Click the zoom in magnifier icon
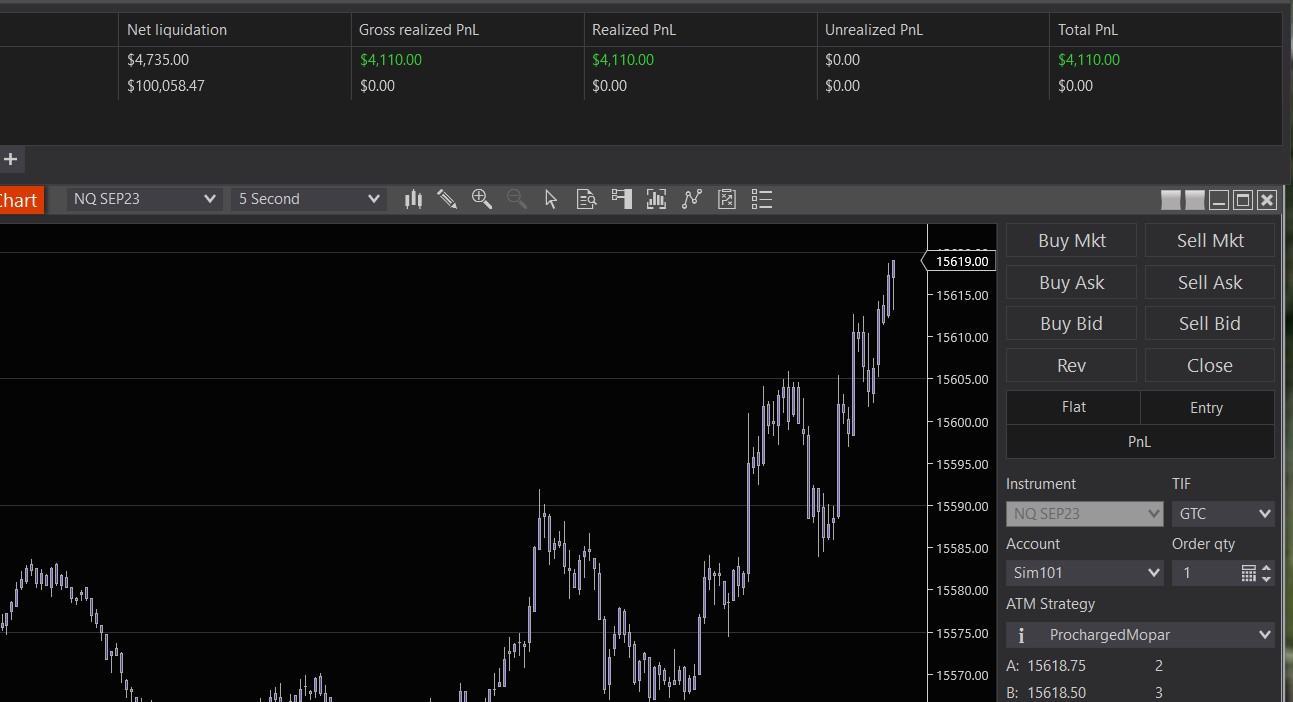 482,199
